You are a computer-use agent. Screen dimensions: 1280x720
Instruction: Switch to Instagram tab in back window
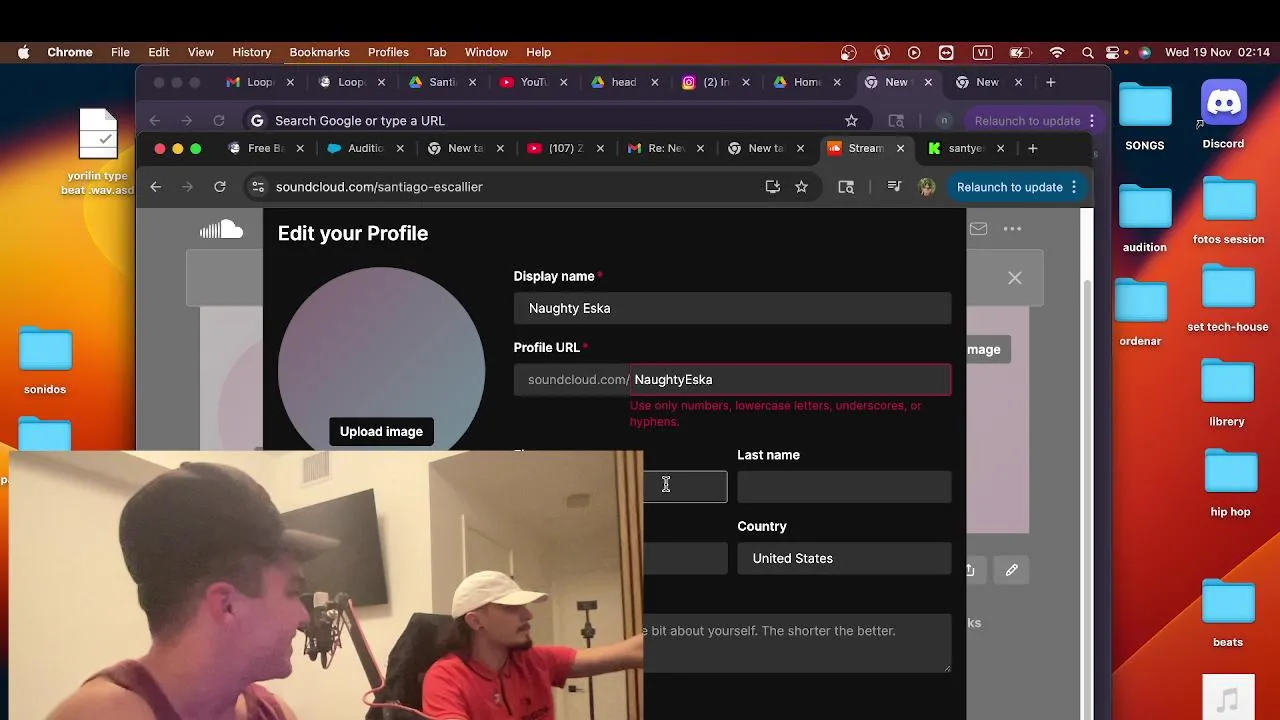coord(715,82)
